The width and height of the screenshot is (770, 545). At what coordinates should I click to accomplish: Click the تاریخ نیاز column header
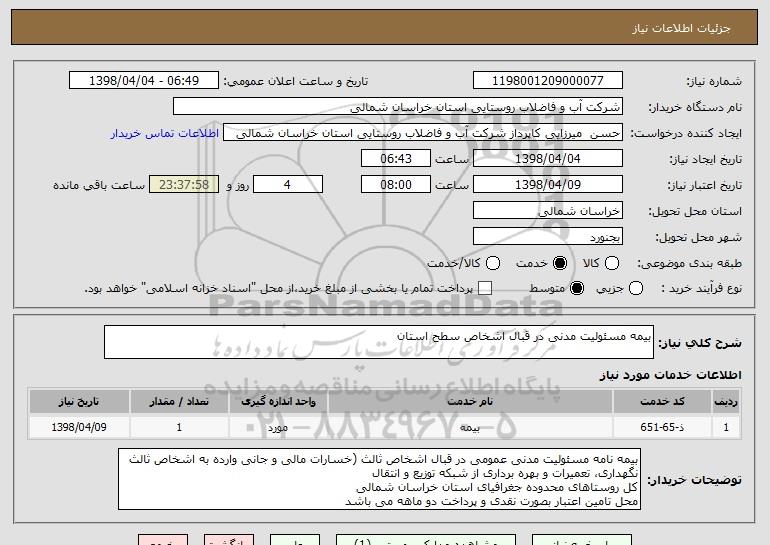79,402
